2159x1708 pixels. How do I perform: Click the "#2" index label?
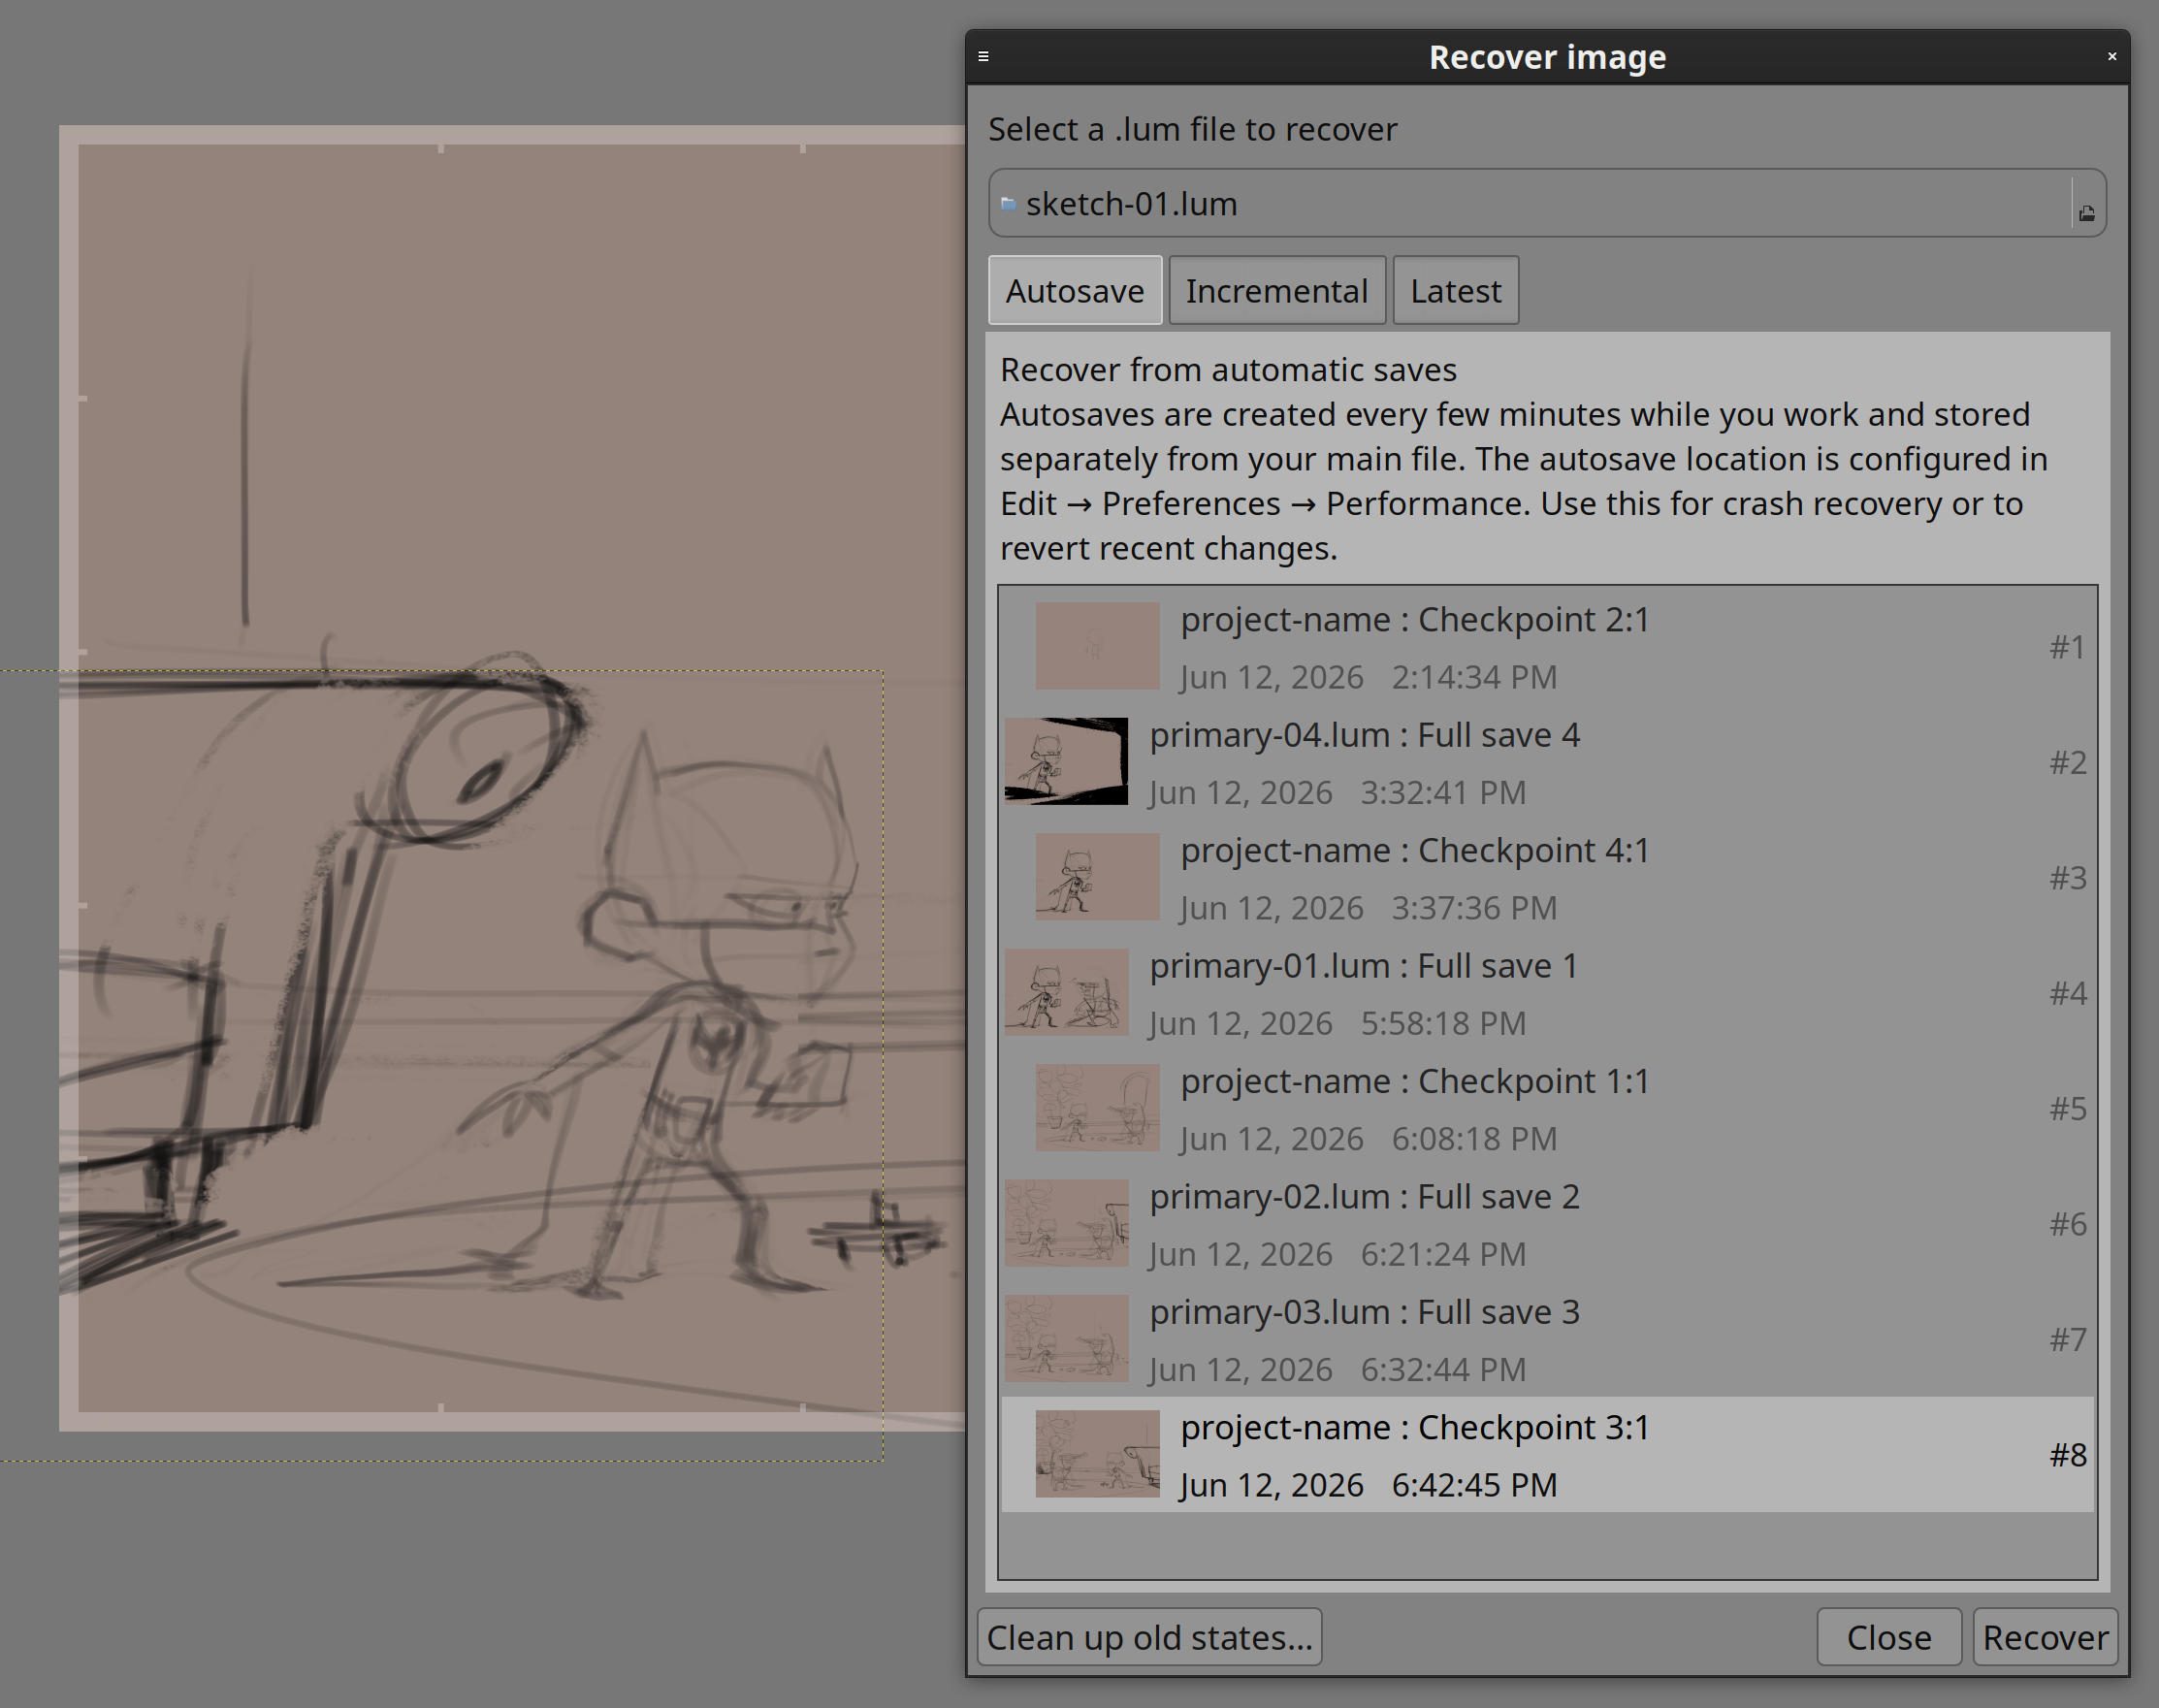(x=2067, y=763)
